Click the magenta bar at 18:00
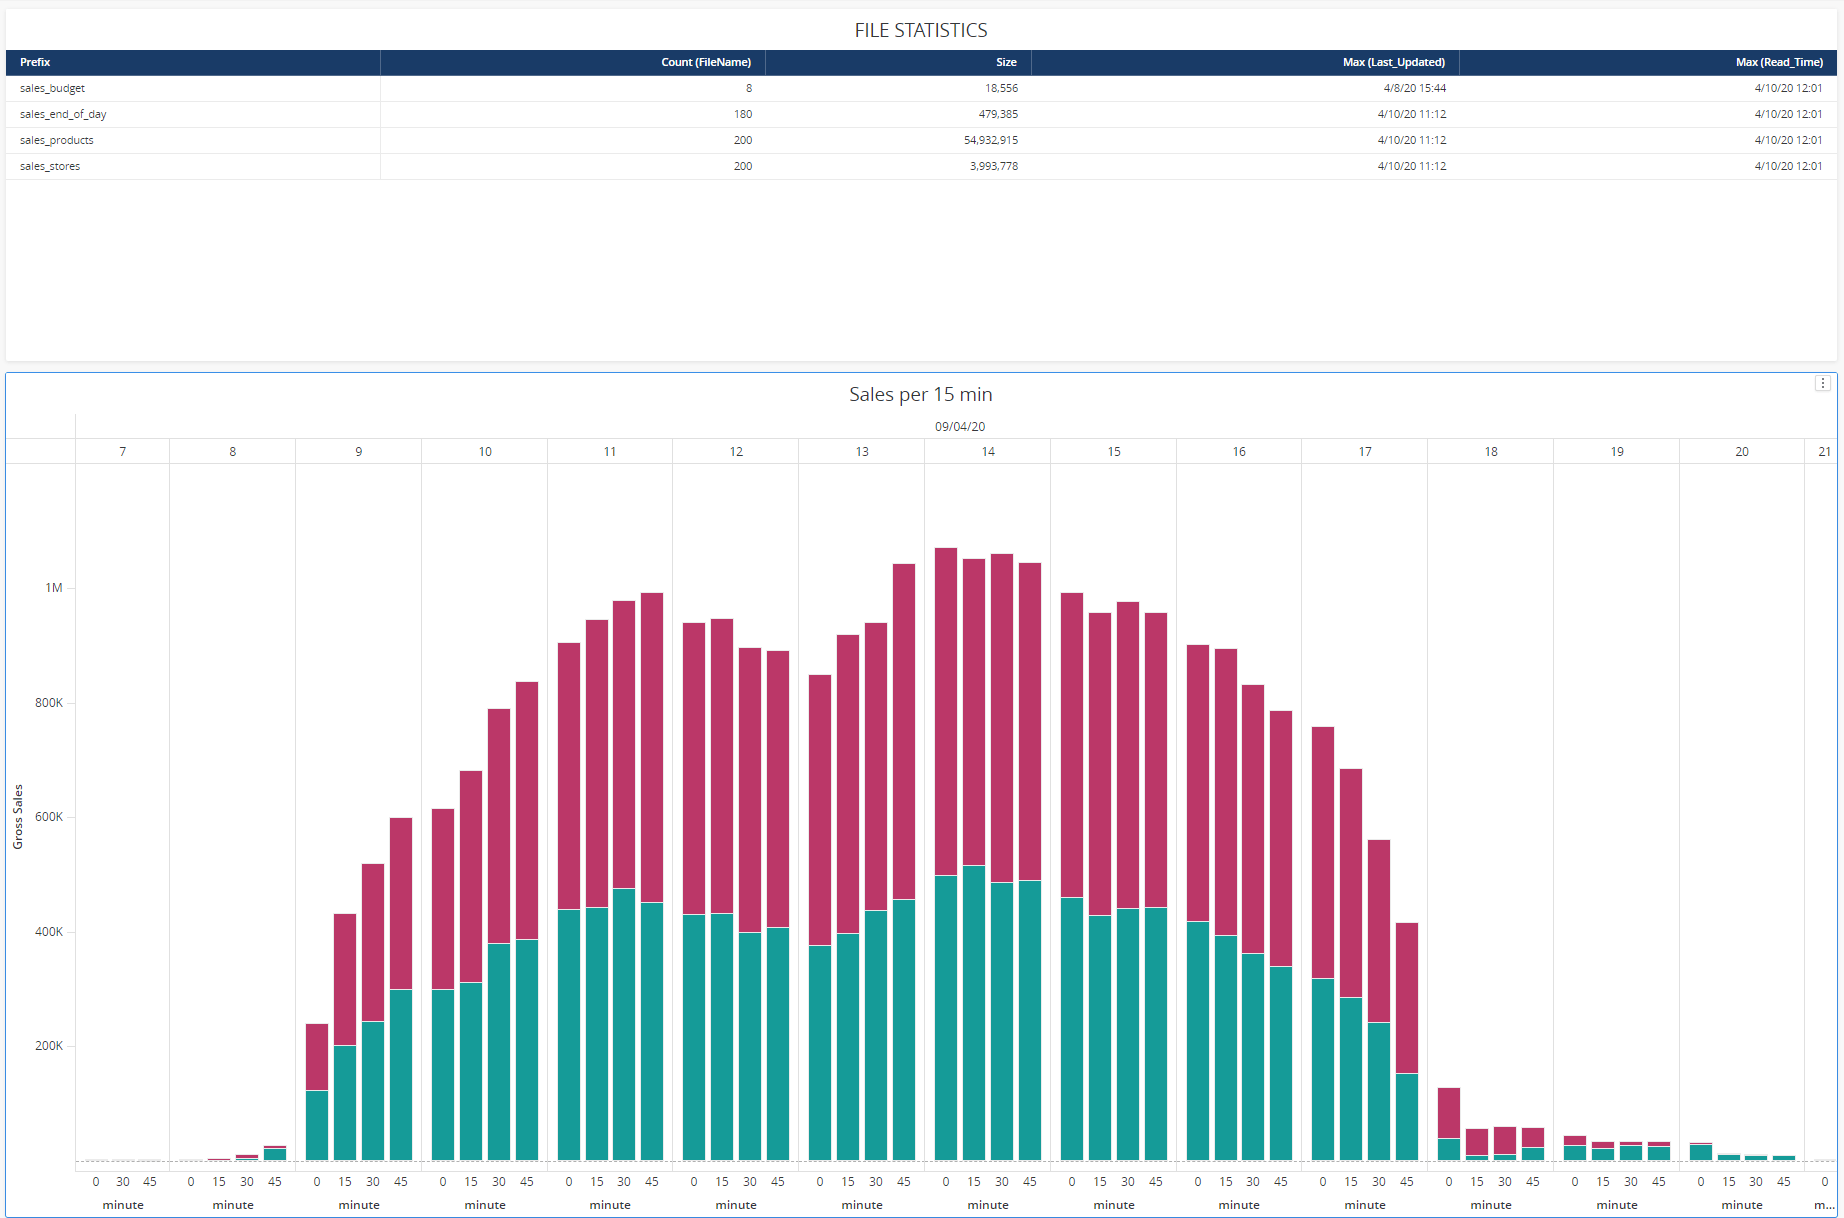Screen dimensions: 1844x1218 tap(1448, 1112)
